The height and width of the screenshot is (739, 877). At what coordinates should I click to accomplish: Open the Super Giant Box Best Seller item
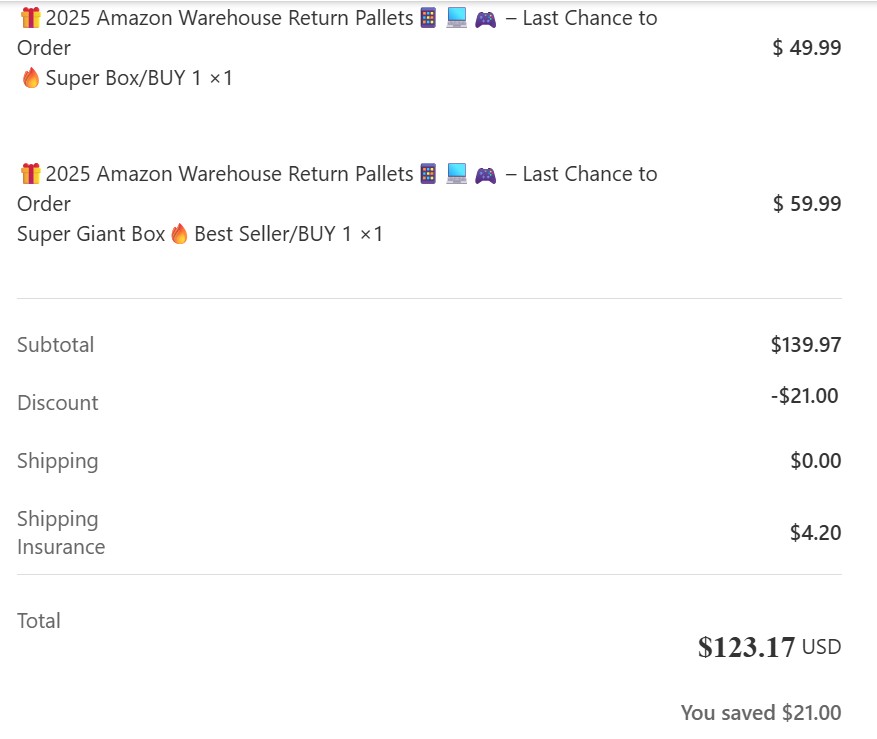pos(337,204)
